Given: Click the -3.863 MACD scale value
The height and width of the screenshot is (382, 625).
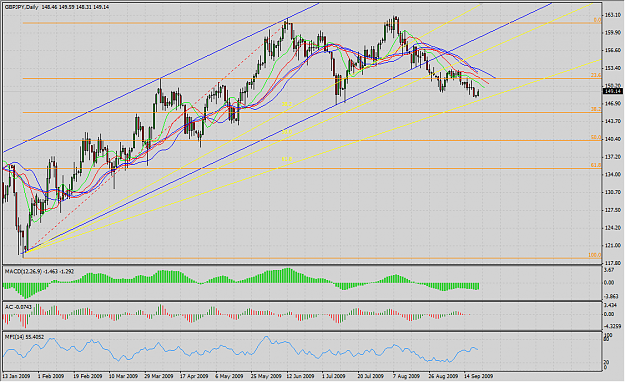Looking at the screenshot, I should pos(611,297).
